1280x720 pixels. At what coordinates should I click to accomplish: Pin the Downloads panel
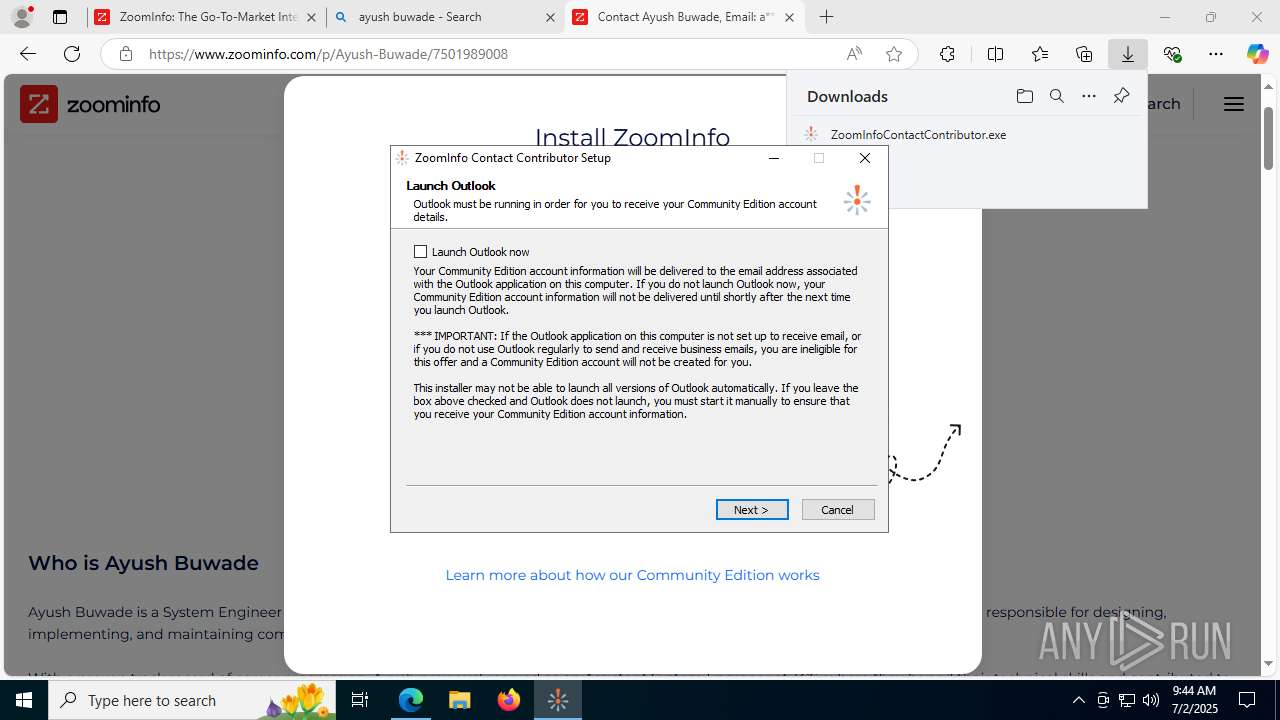(x=1121, y=96)
